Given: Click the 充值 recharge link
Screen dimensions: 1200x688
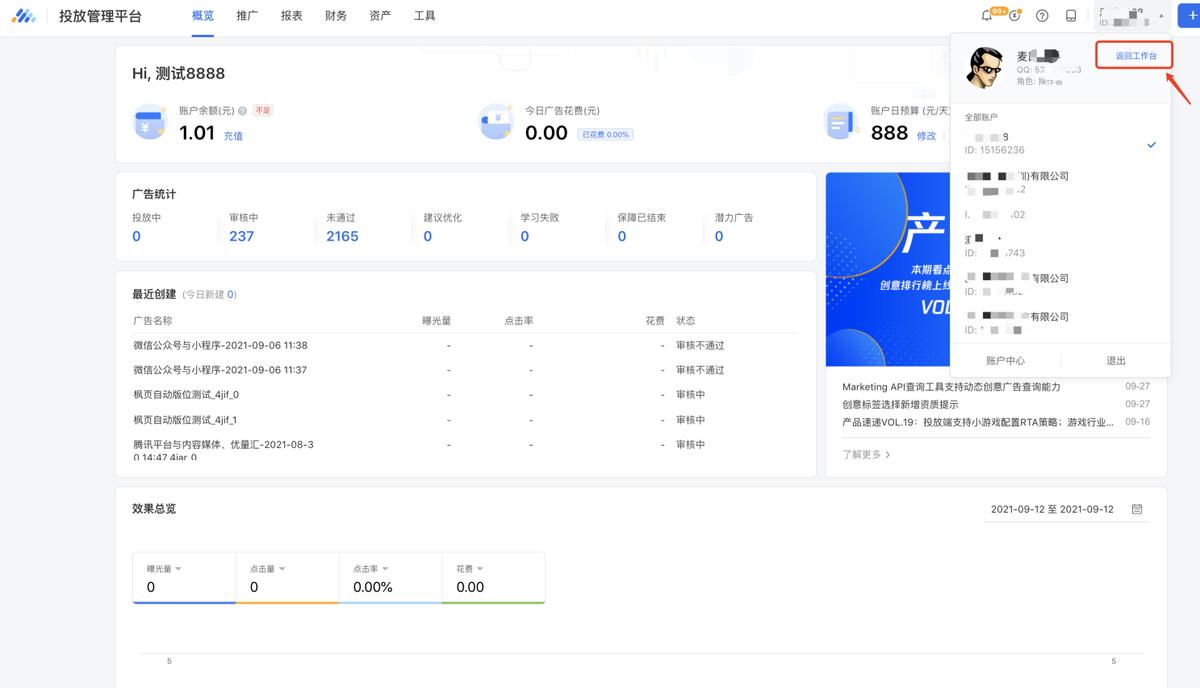Looking at the screenshot, I should [x=233, y=136].
